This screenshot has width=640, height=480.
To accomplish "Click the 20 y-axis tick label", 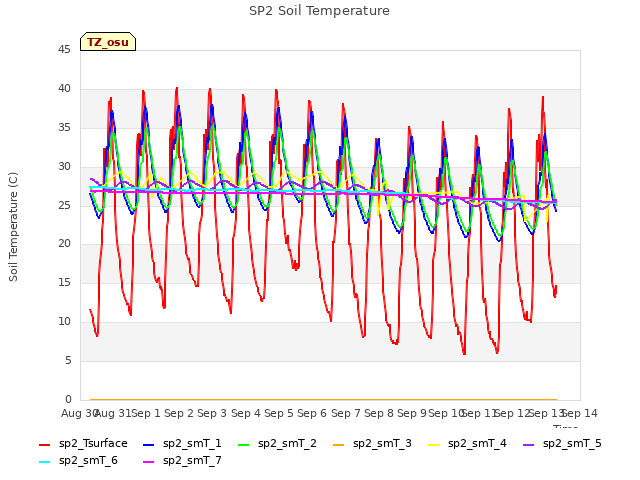I will click(x=64, y=244).
